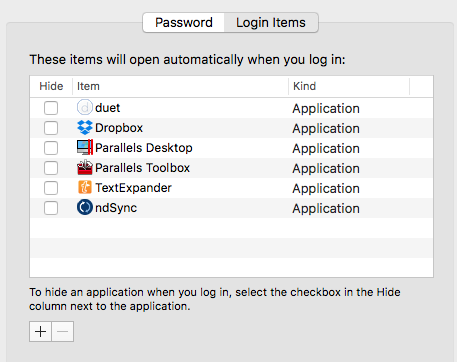Click the Parallels Toolbox app icon

pyautogui.click(x=85, y=168)
